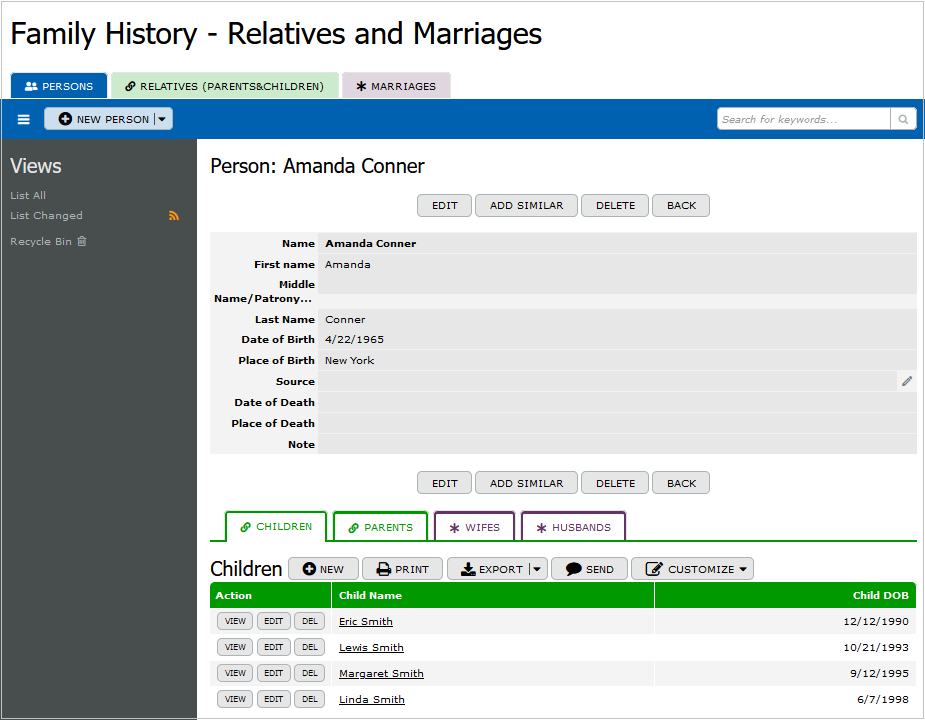This screenshot has width=925, height=720.
Task: Open the RSS feed icon beside List Changed
Action: click(174, 216)
